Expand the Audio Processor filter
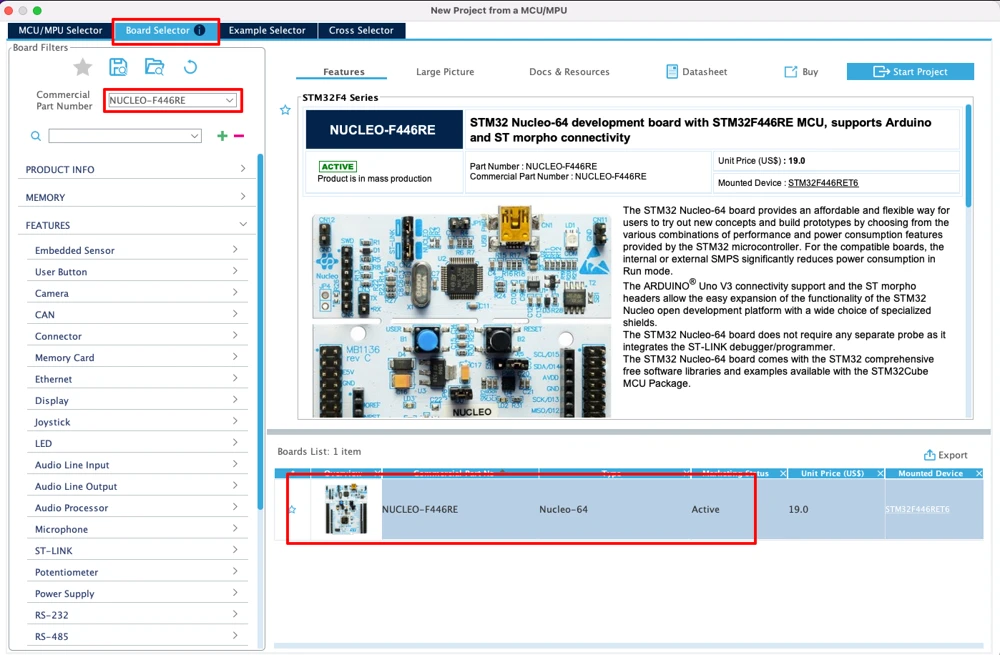 [137, 508]
